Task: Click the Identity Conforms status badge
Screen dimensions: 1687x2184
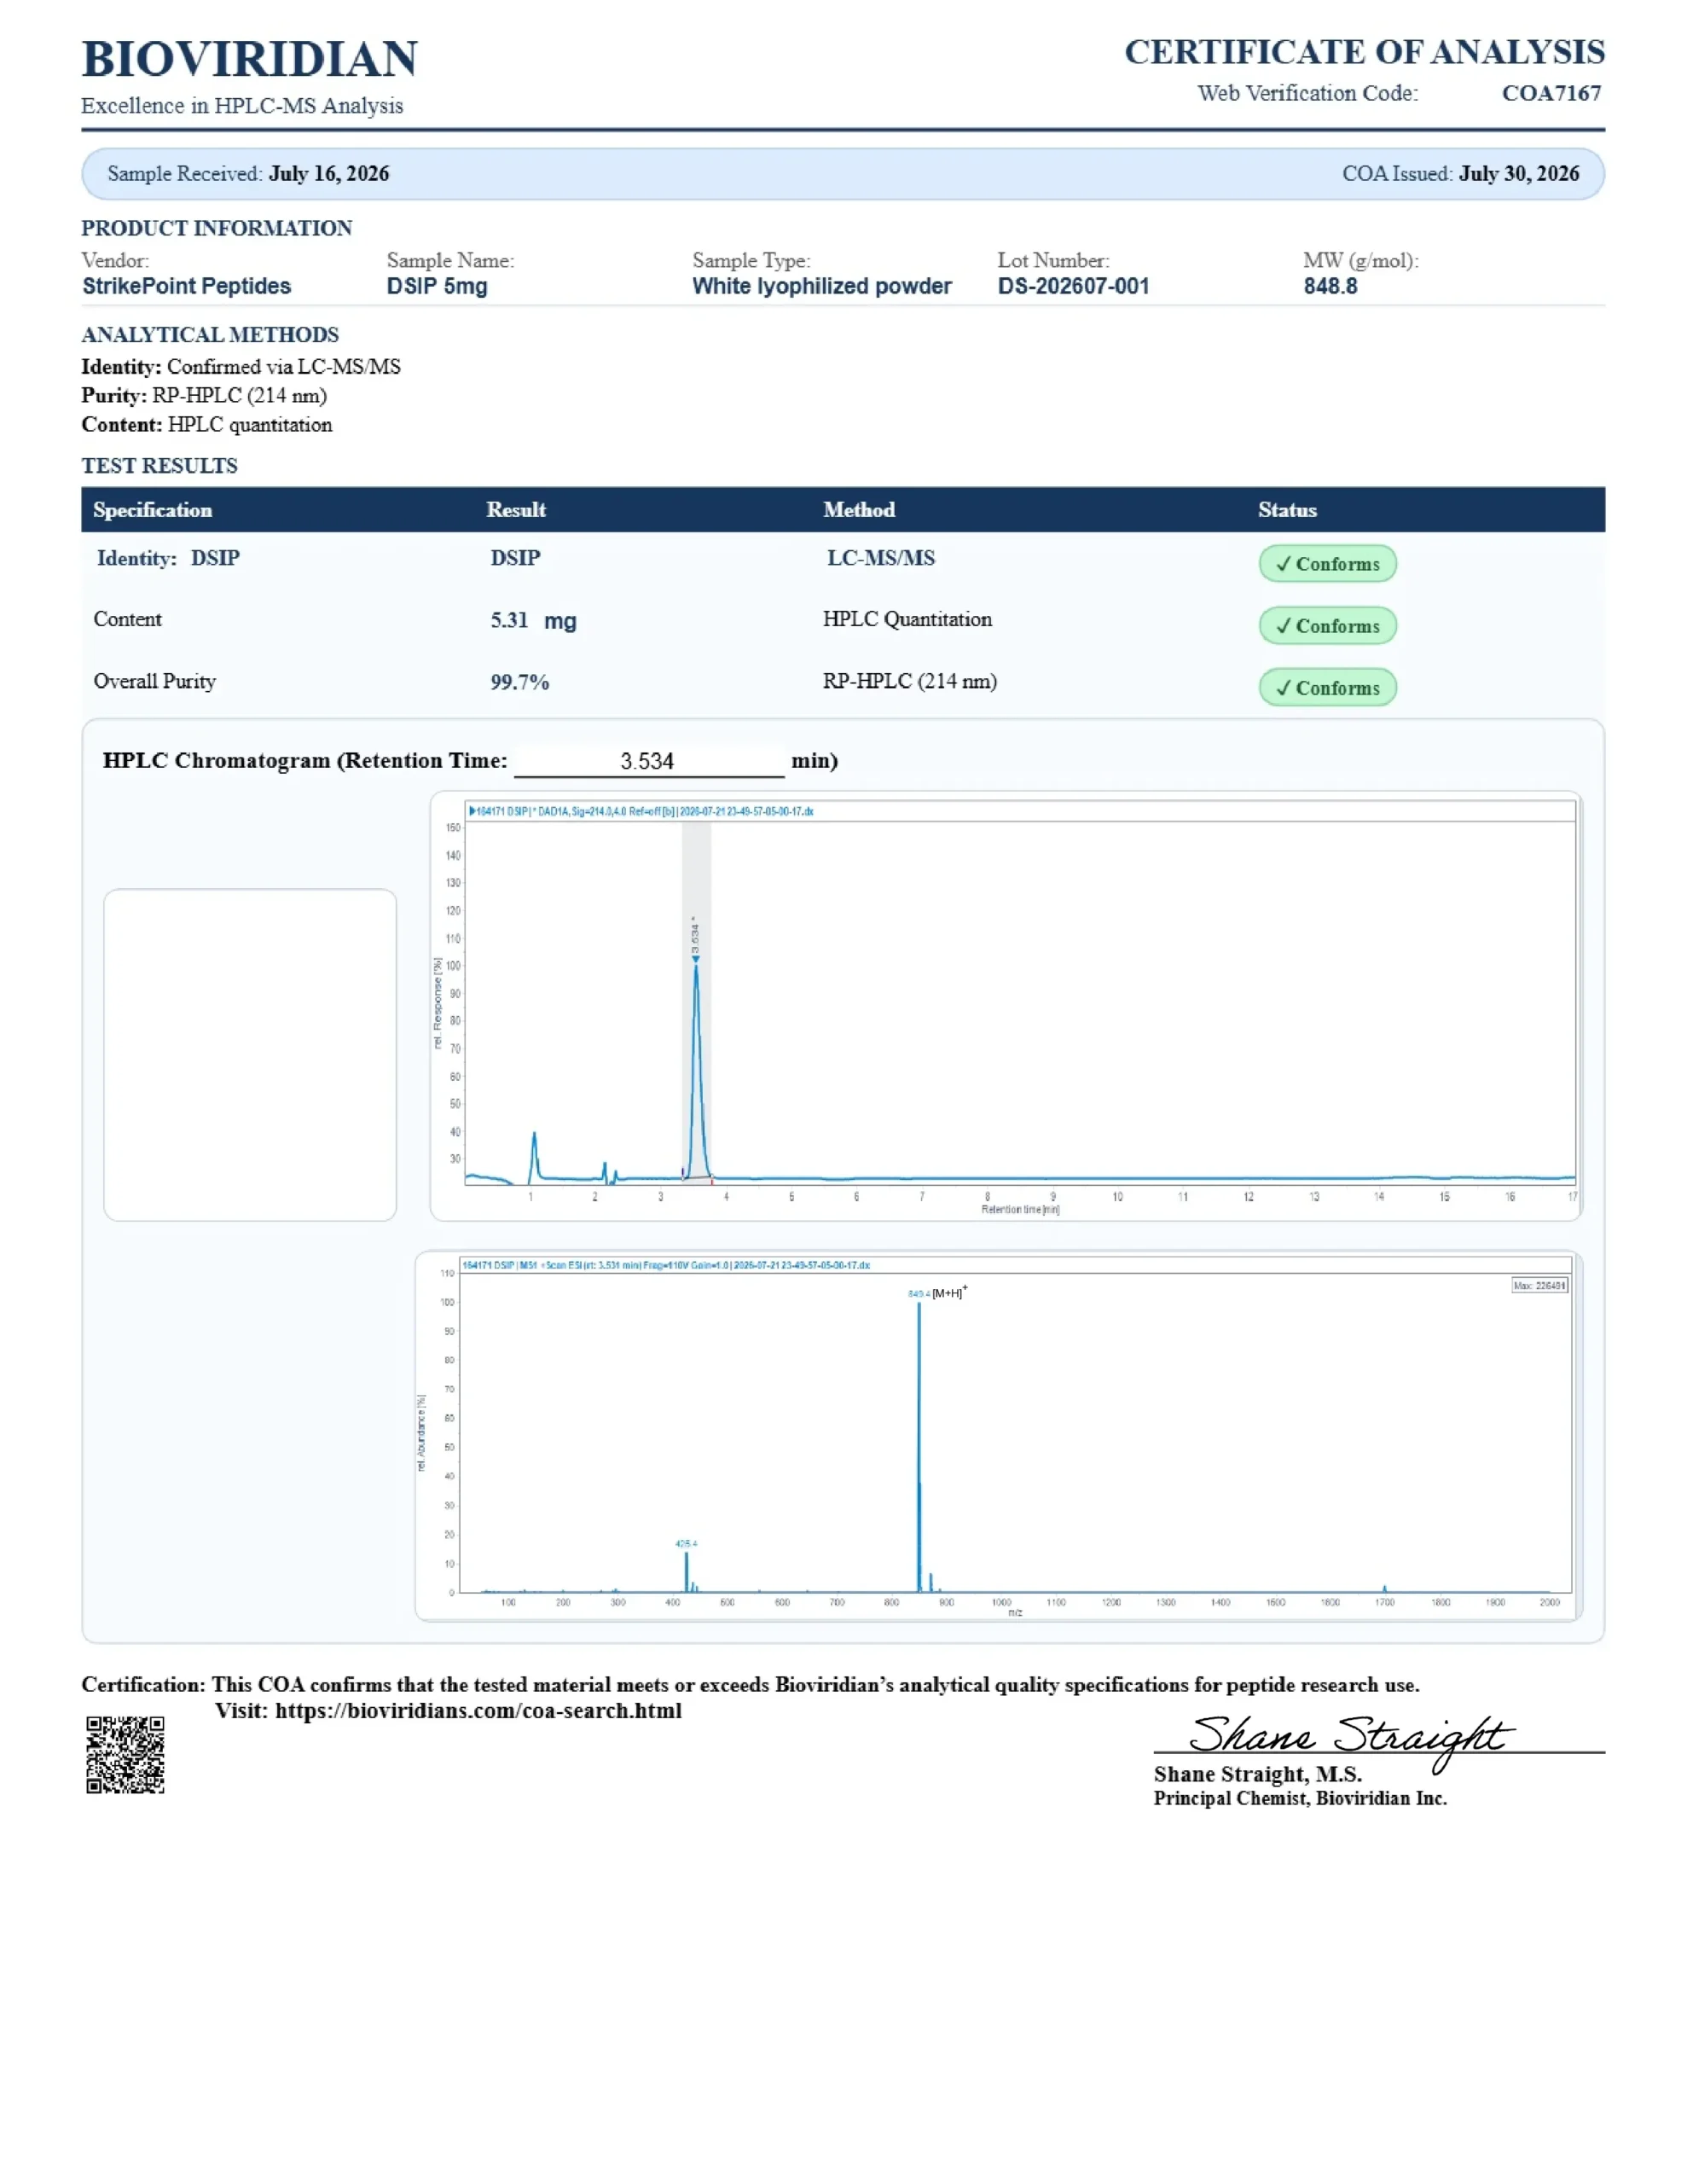Action: (1327, 563)
